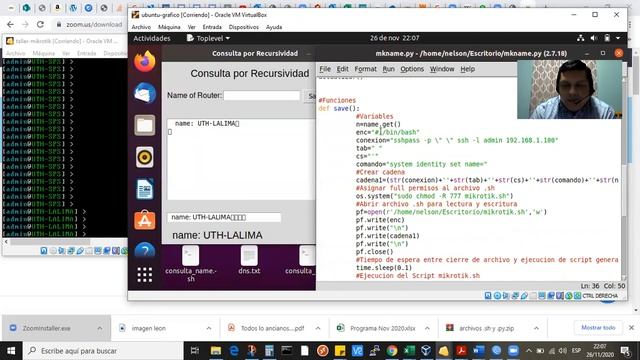Open the Toplevel app menu dropdown

pos(208,38)
